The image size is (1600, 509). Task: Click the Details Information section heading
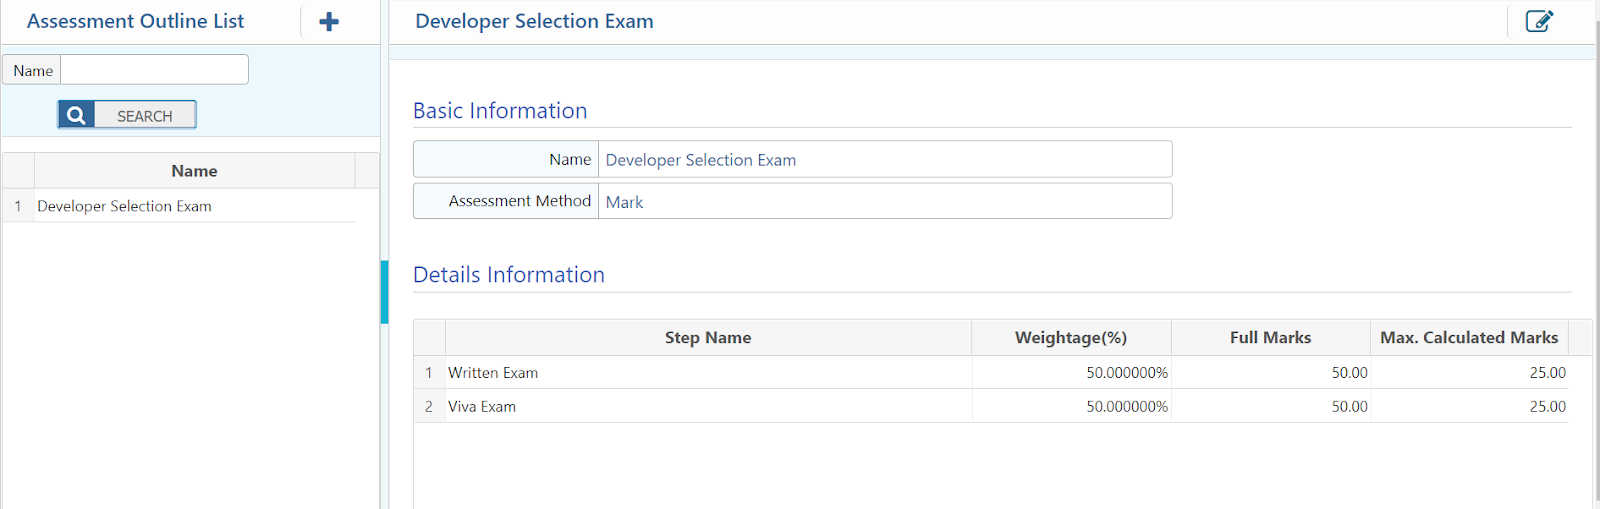[x=509, y=275]
